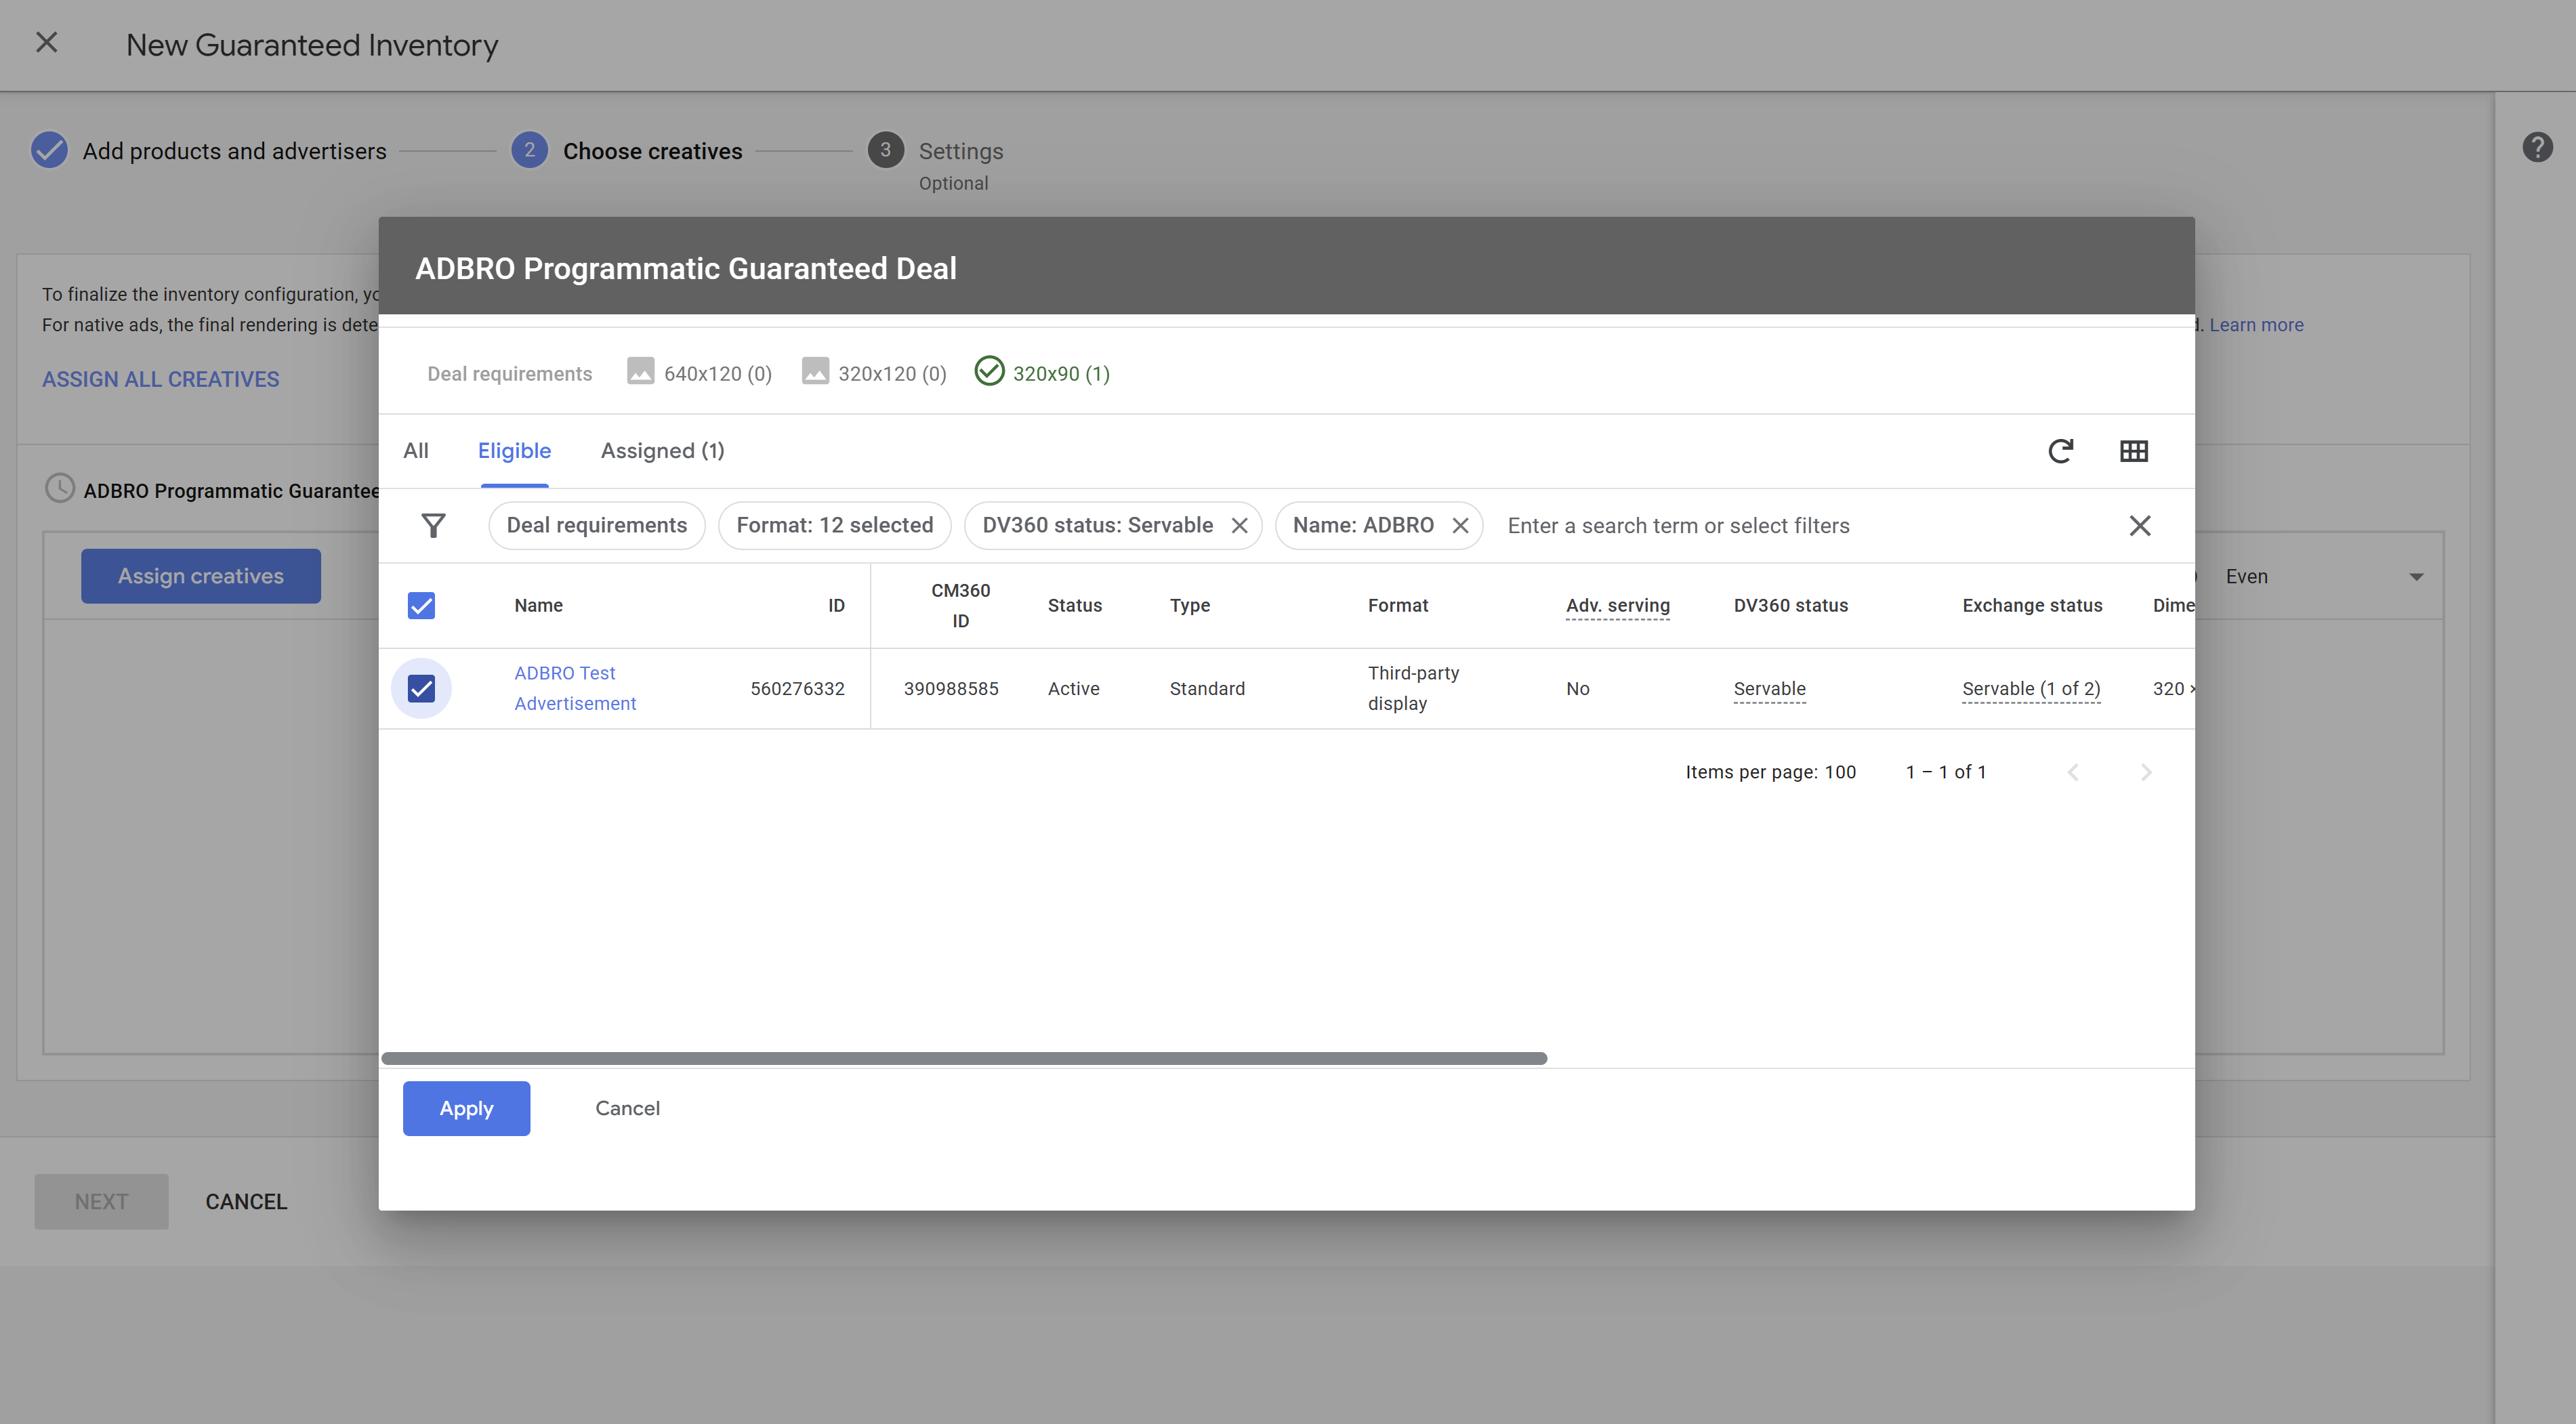Refresh the eligible creatives list
The height and width of the screenshot is (1424, 2576).
pyautogui.click(x=2061, y=451)
